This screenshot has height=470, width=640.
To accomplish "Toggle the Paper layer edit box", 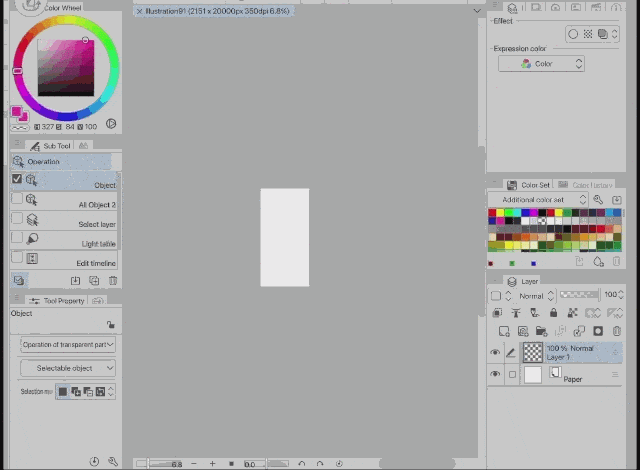I will (512, 374).
